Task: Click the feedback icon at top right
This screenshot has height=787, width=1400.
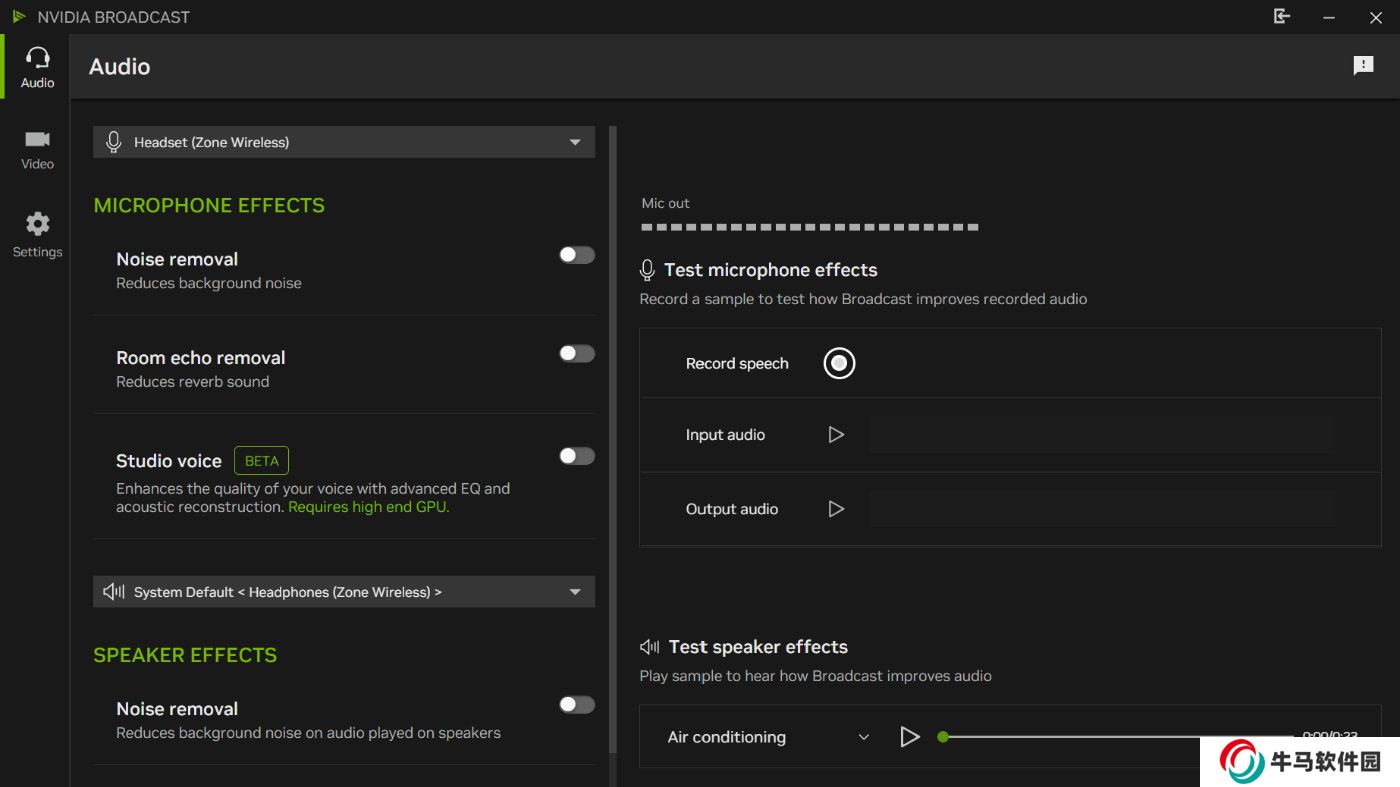Action: [1363, 66]
